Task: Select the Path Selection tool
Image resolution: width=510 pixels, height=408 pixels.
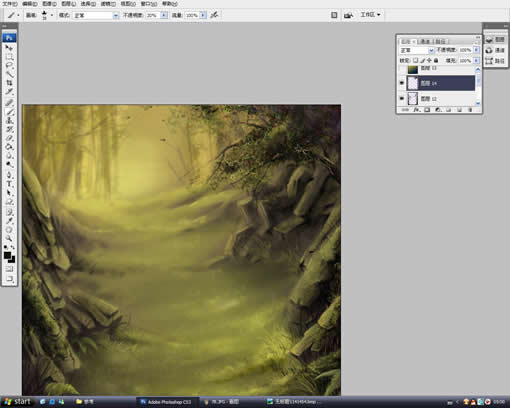Action: click(9, 193)
